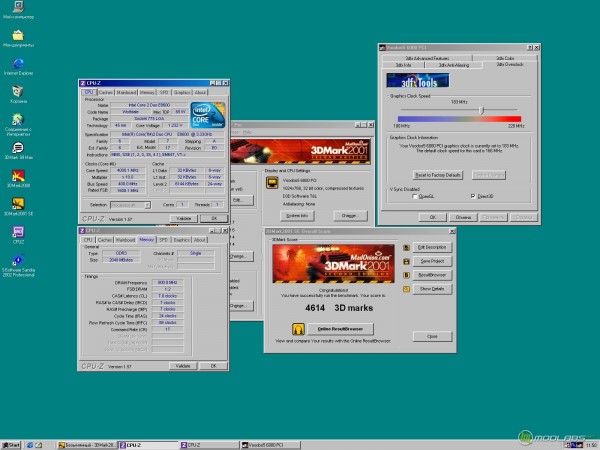Viewport: 600px width, 450px height.
Task: Uncheck the Direct3D V-Sync Disabled checkbox
Action: 473,196
